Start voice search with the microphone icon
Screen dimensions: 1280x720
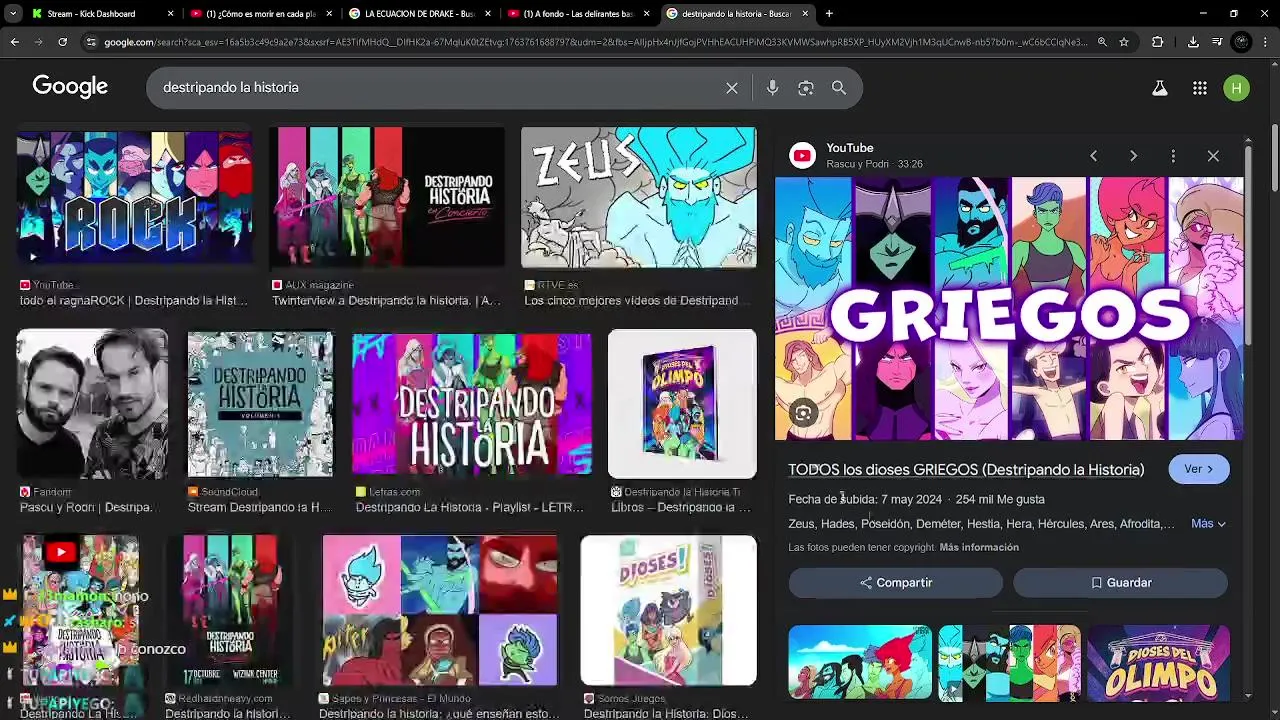click(772, 88)
